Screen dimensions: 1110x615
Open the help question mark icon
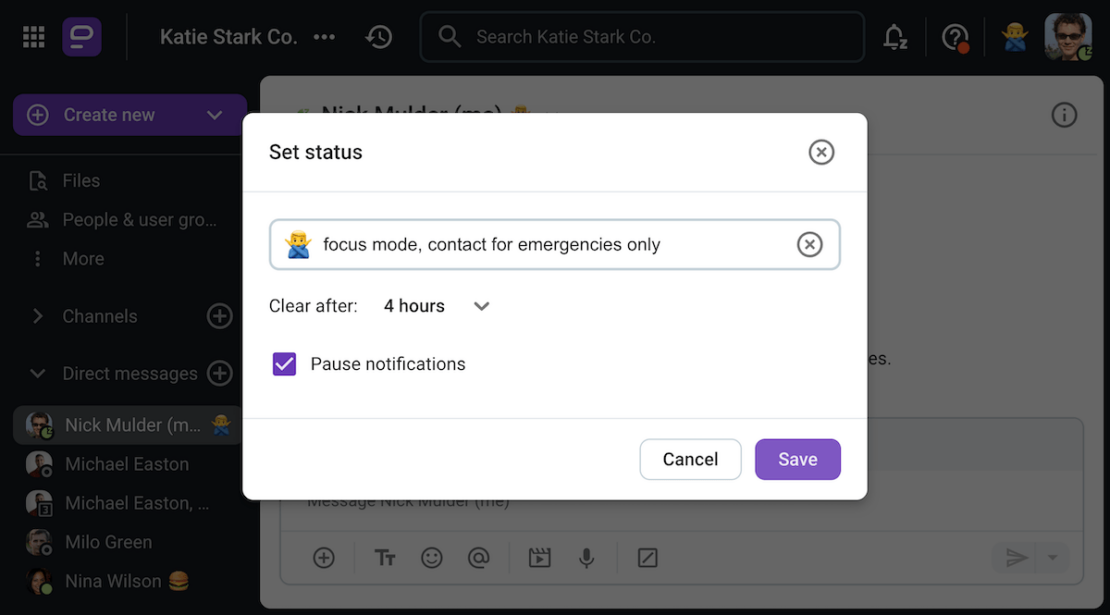(955, 37)
